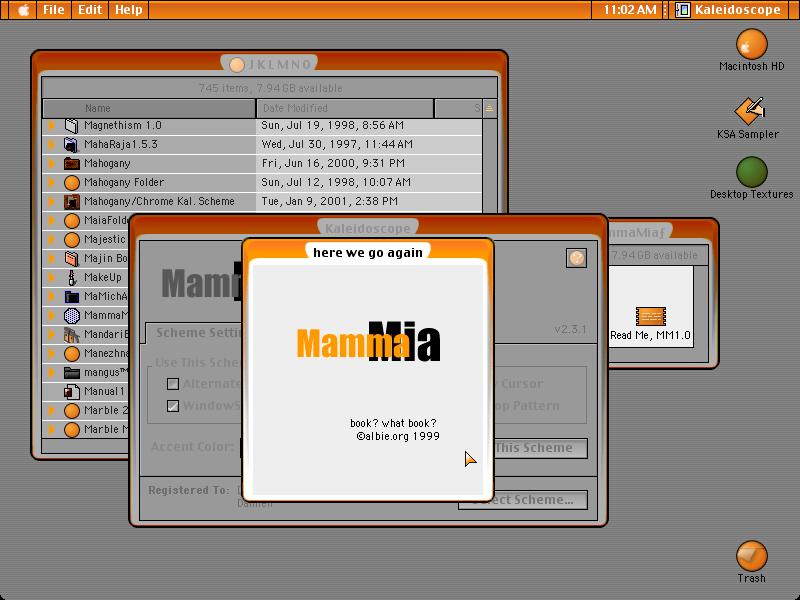Screen dimensions: 800x600
Task: Expand the MakeUp disclosure triangle
Action: [x=52, y=278]
